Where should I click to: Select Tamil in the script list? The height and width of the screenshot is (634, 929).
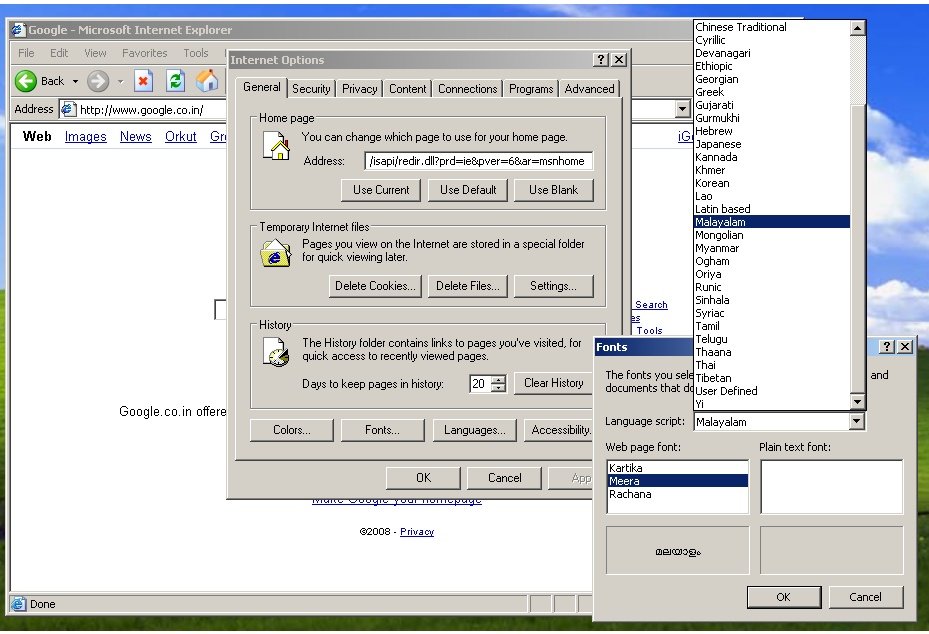click(x=772, y=326)
